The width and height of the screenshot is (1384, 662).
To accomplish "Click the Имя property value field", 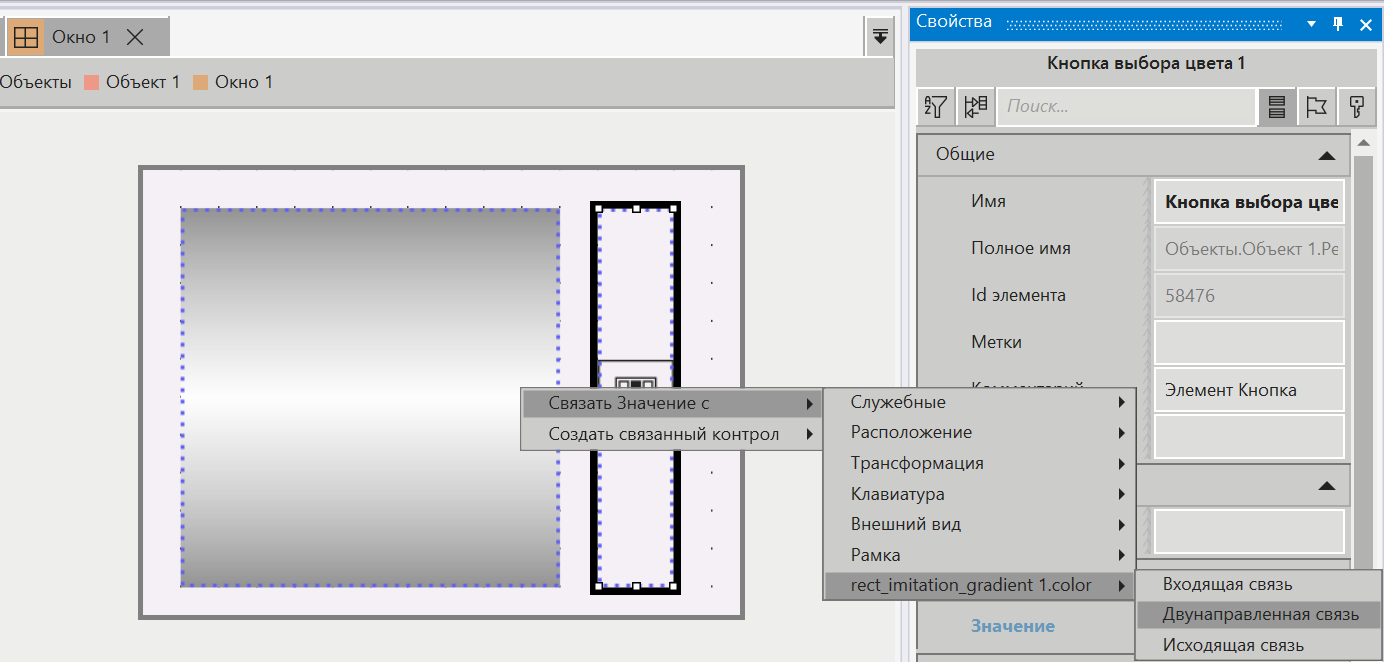I will [1249, 202].
